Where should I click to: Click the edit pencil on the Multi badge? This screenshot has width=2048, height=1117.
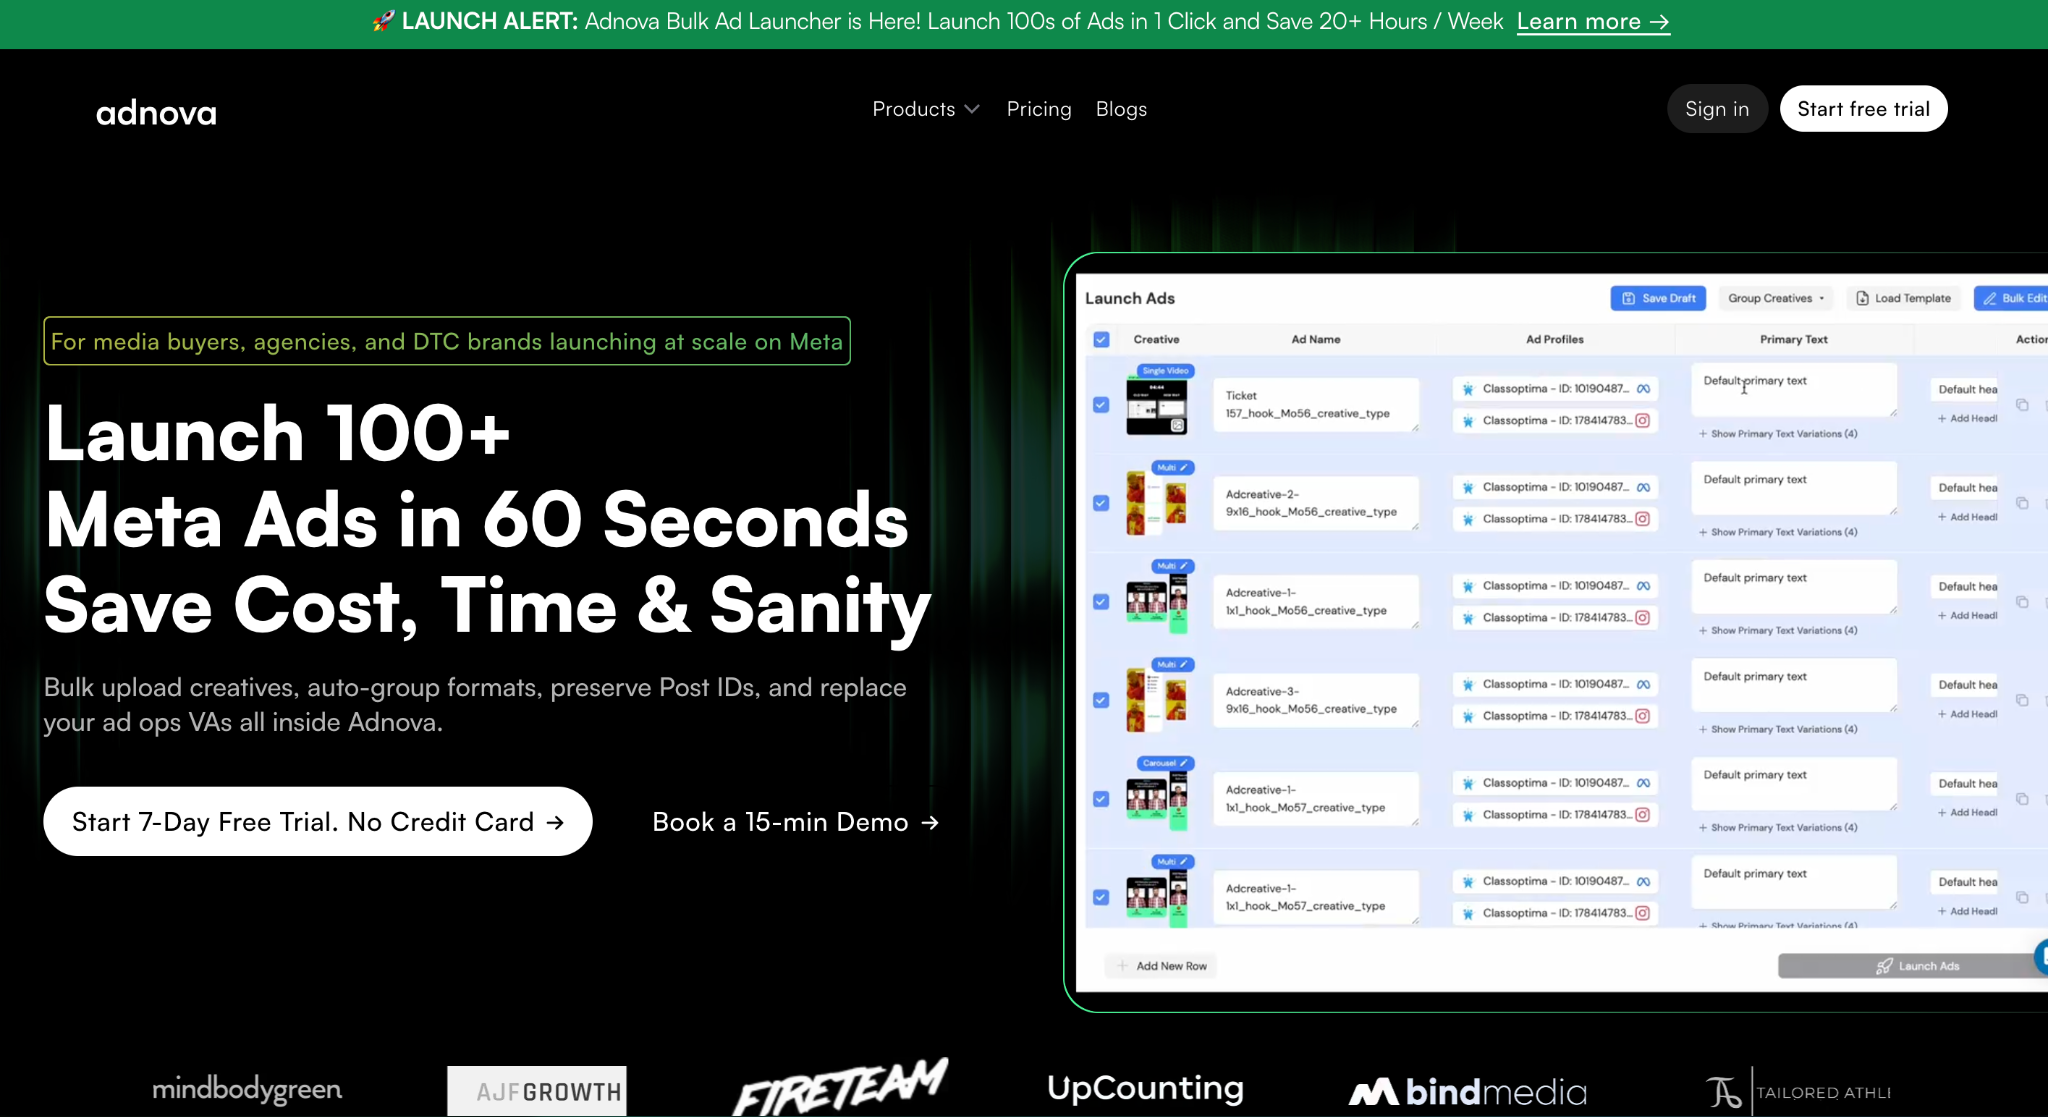tap(1184, 468)
